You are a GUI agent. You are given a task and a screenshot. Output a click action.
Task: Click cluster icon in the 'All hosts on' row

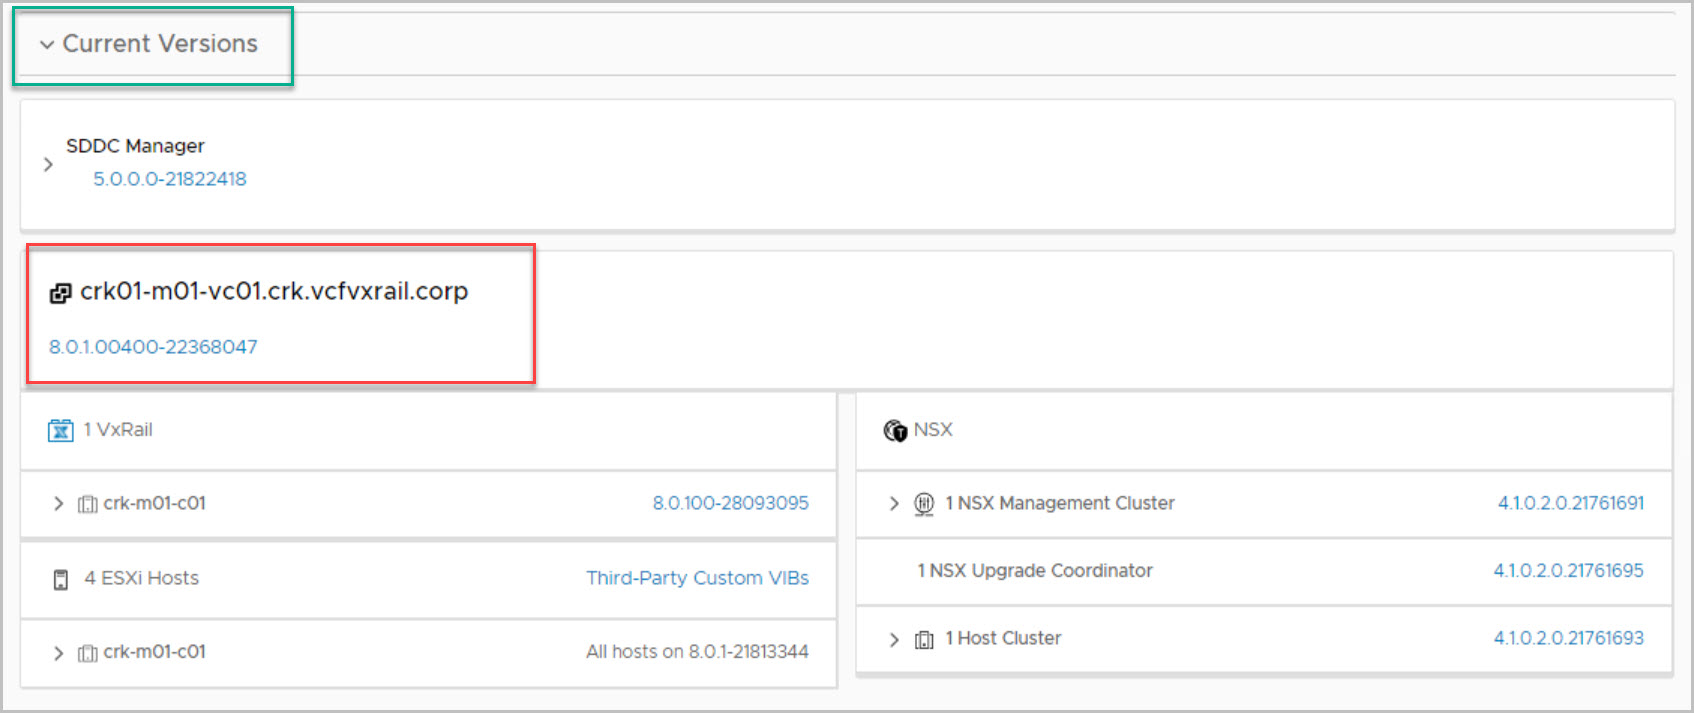click(x=88, y=653)
